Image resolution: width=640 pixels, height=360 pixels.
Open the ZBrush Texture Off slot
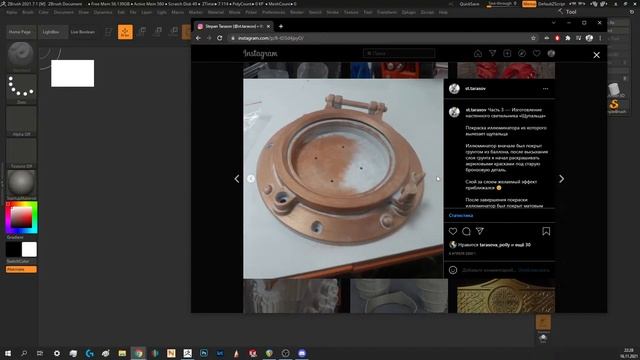coord(21,153)
